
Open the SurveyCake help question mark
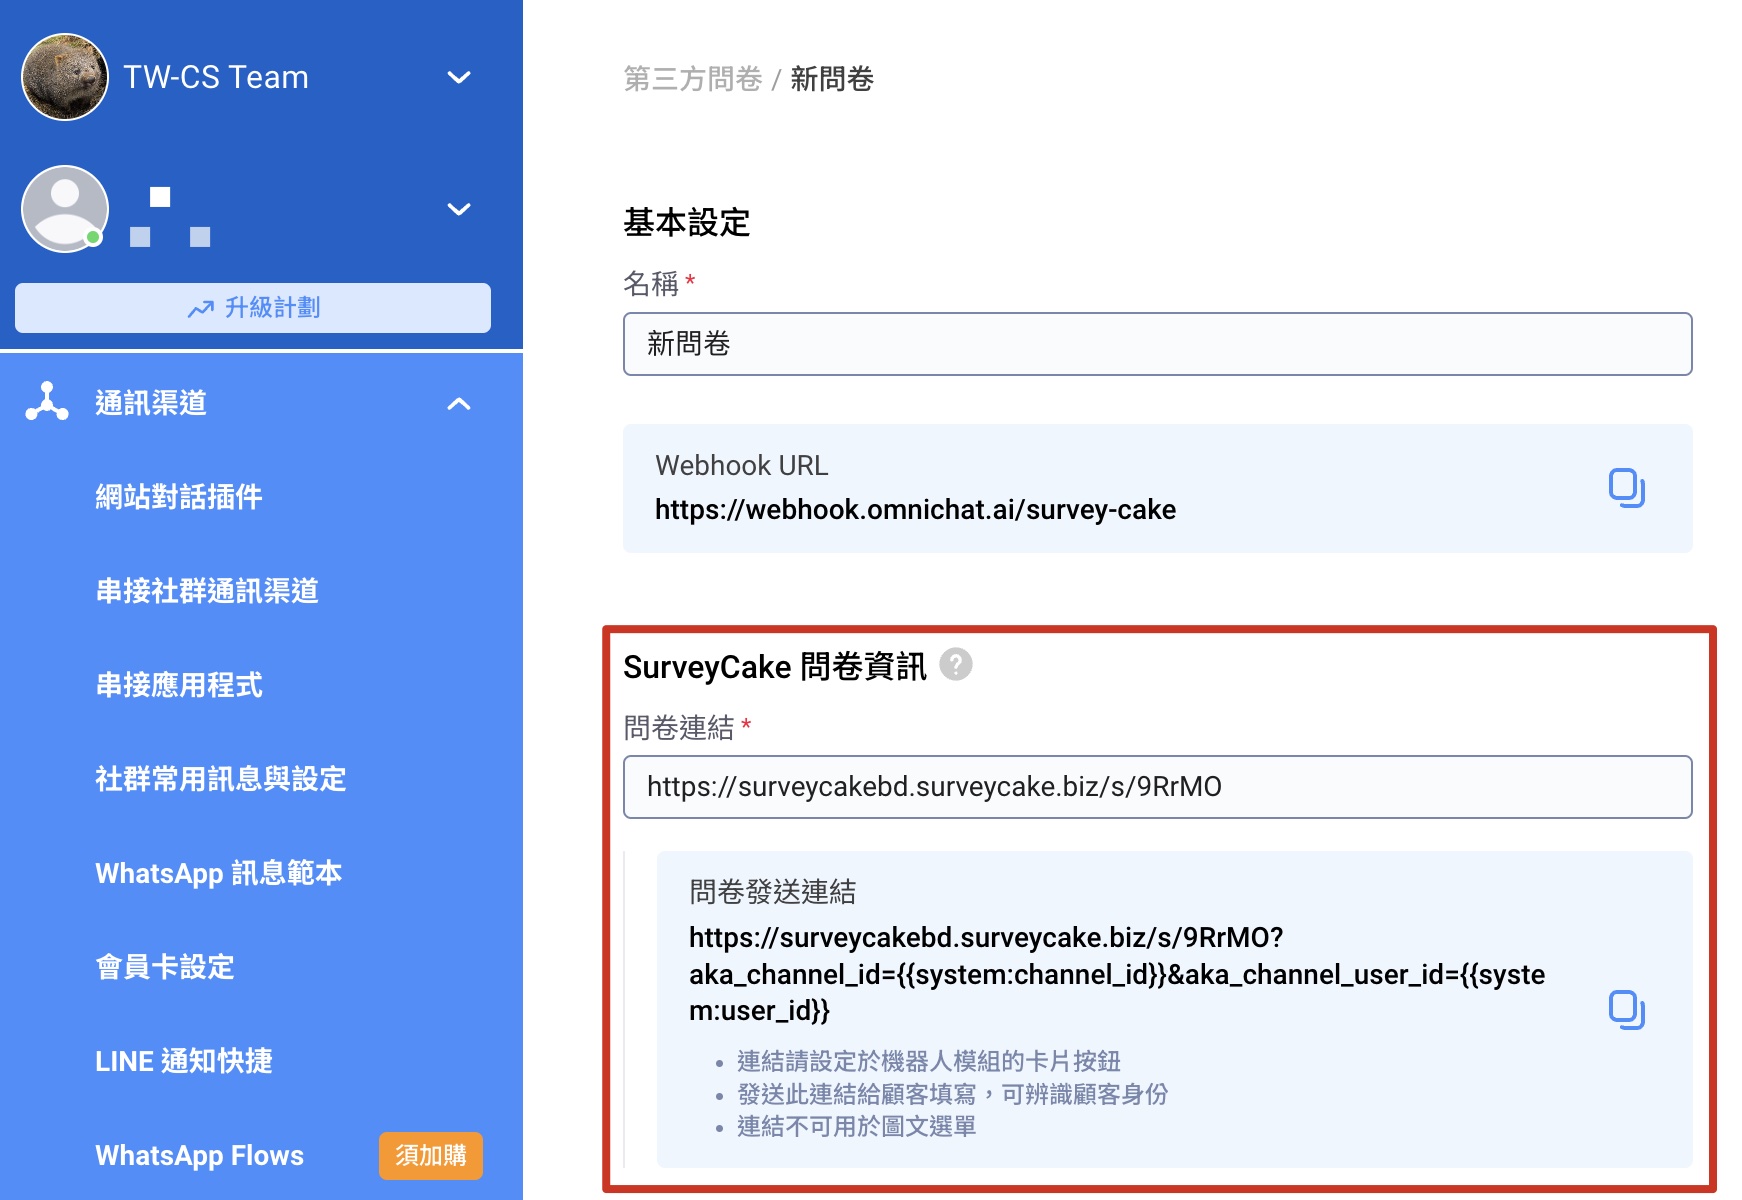(x=956, y=665)
